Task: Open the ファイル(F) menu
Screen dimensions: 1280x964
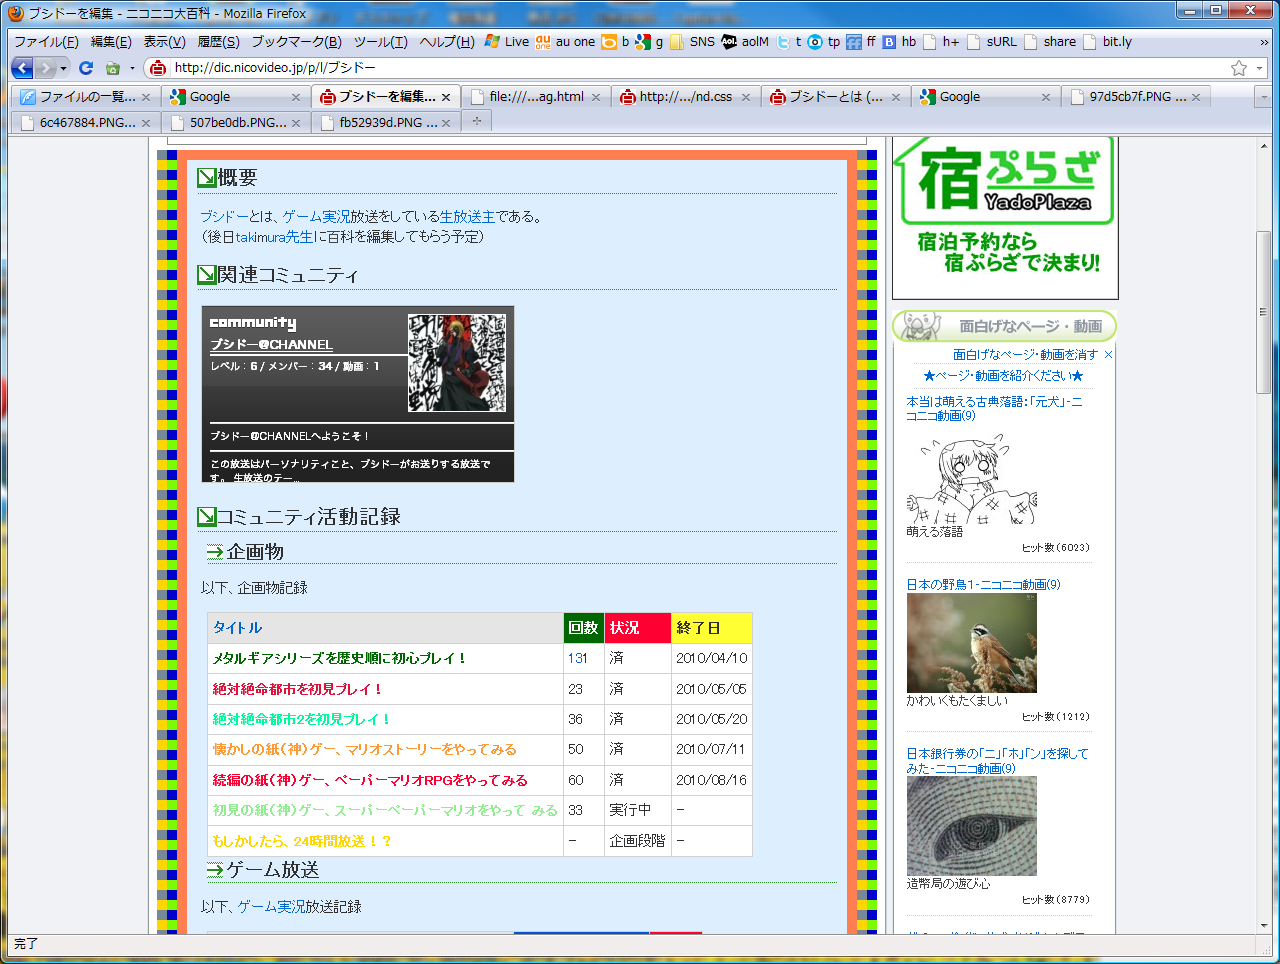Action: [x=46, y=42]
